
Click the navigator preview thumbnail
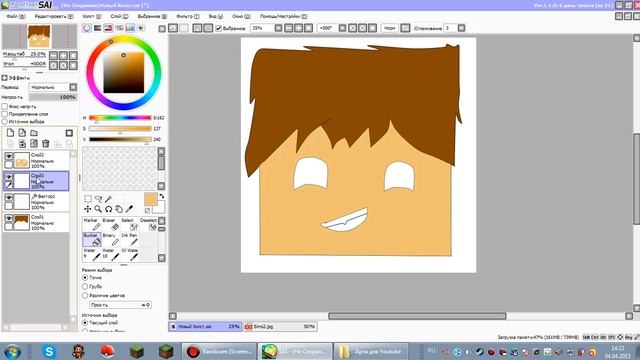39,36
